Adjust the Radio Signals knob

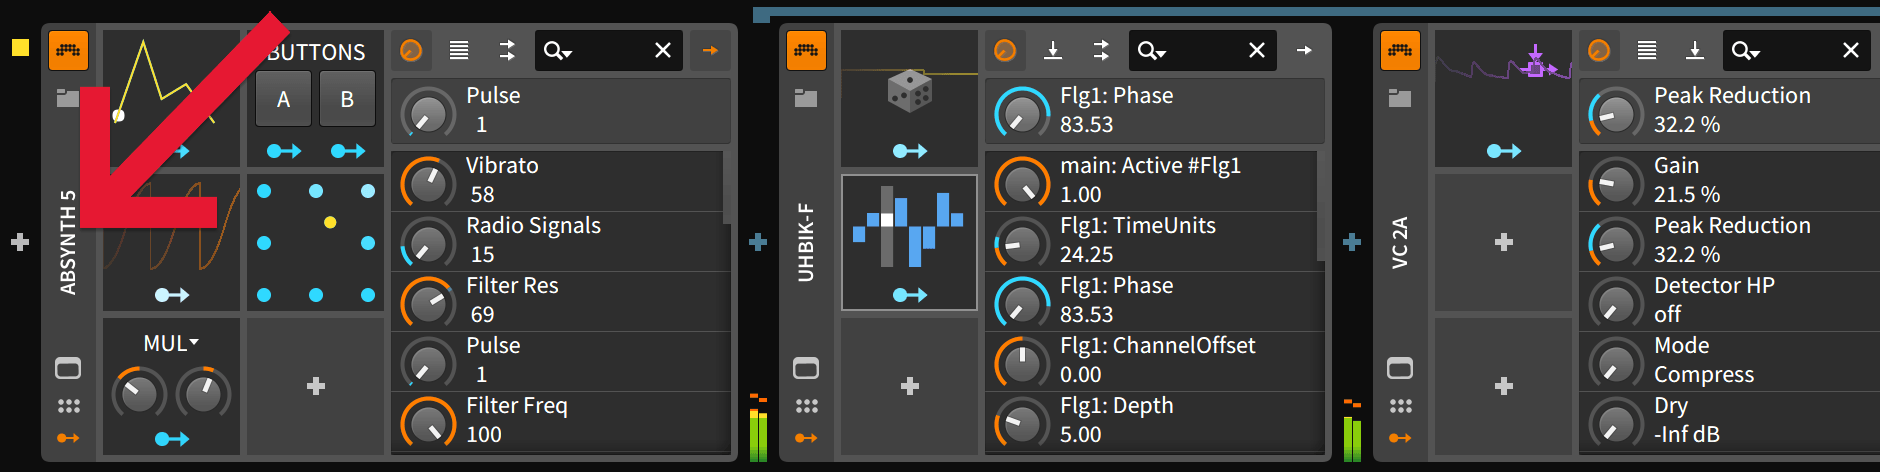(428, 243)
